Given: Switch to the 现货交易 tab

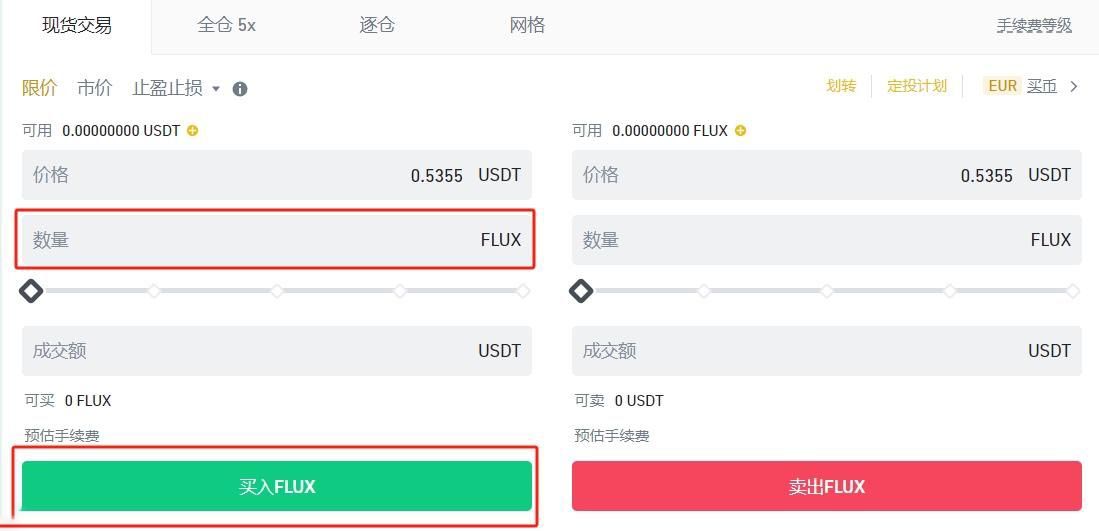Looking at the screenshot, I should tap(76, 25).
